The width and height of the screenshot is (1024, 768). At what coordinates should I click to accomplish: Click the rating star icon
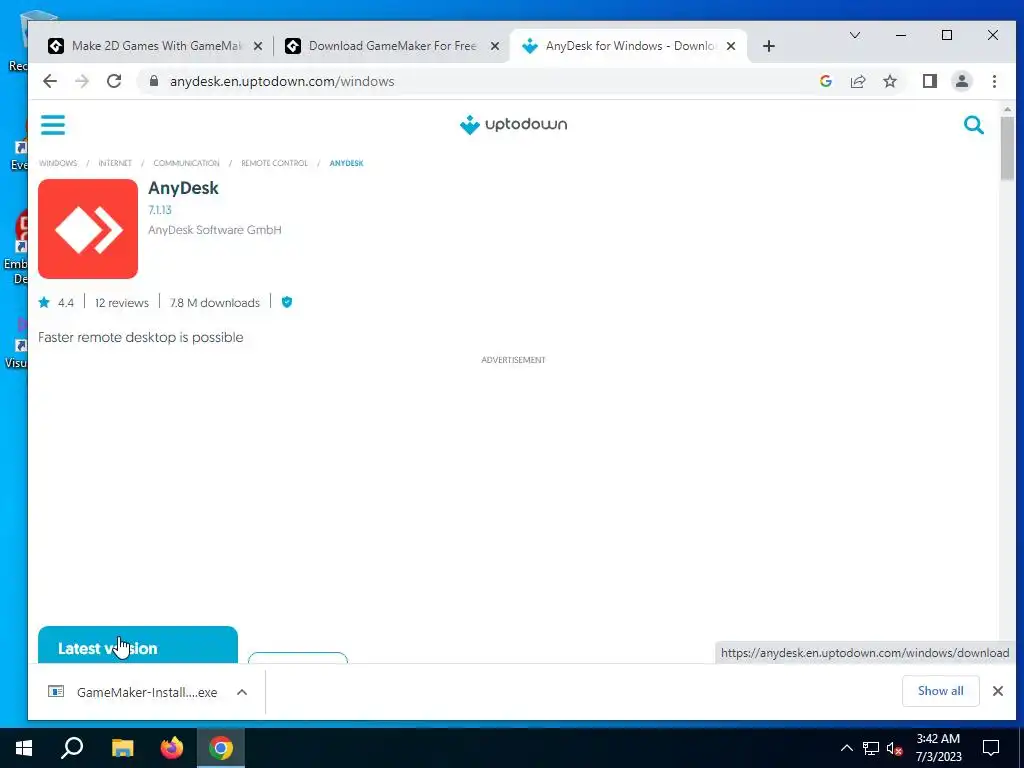44,302
